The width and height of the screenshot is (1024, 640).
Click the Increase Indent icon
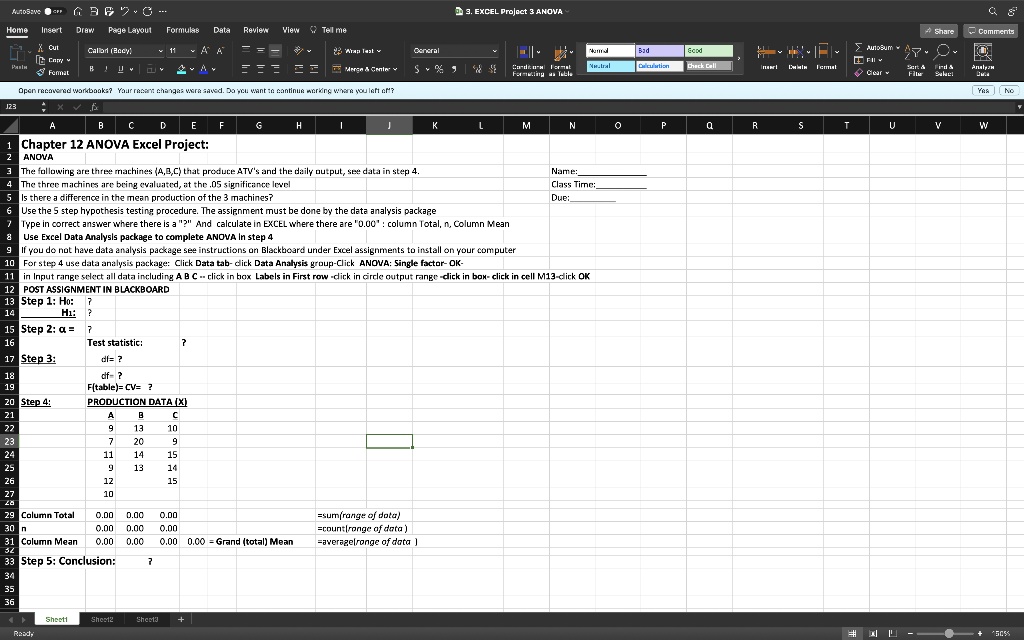(314, 69)
